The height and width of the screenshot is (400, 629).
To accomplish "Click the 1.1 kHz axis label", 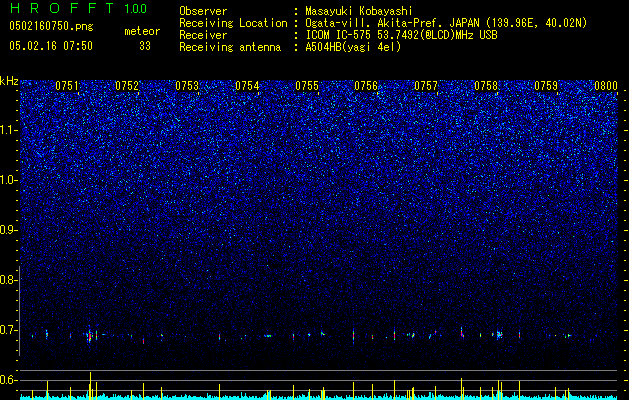I will click(9, 130).
